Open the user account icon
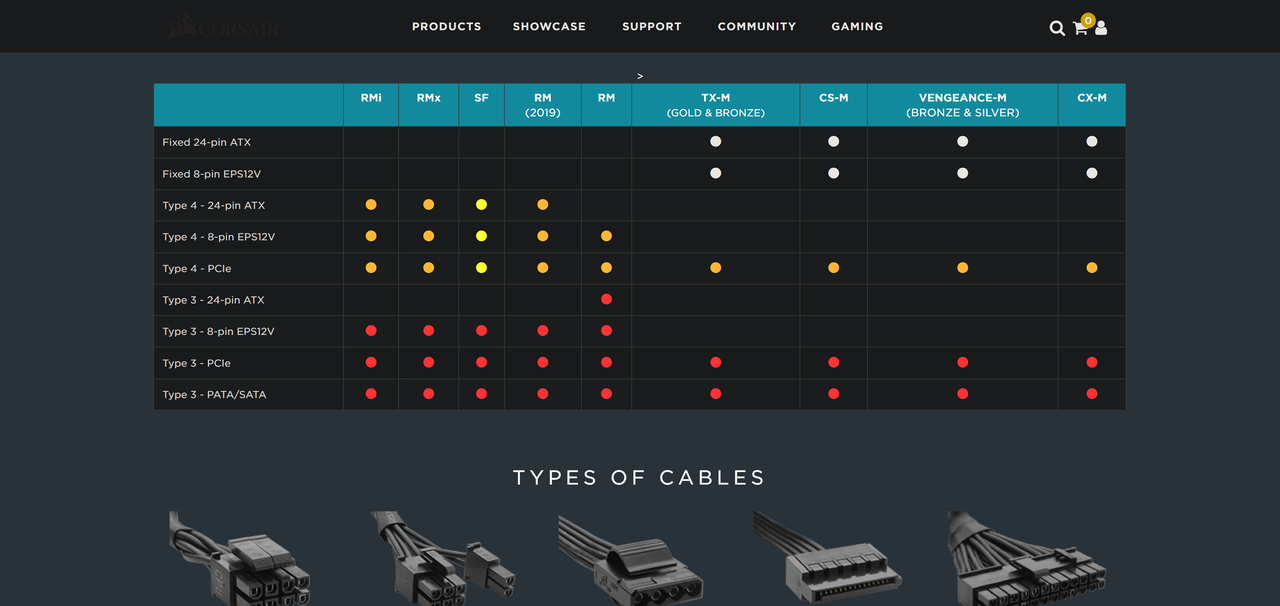The height and width of the screenshot is (606, 1280). click(x=1101, y=28)
